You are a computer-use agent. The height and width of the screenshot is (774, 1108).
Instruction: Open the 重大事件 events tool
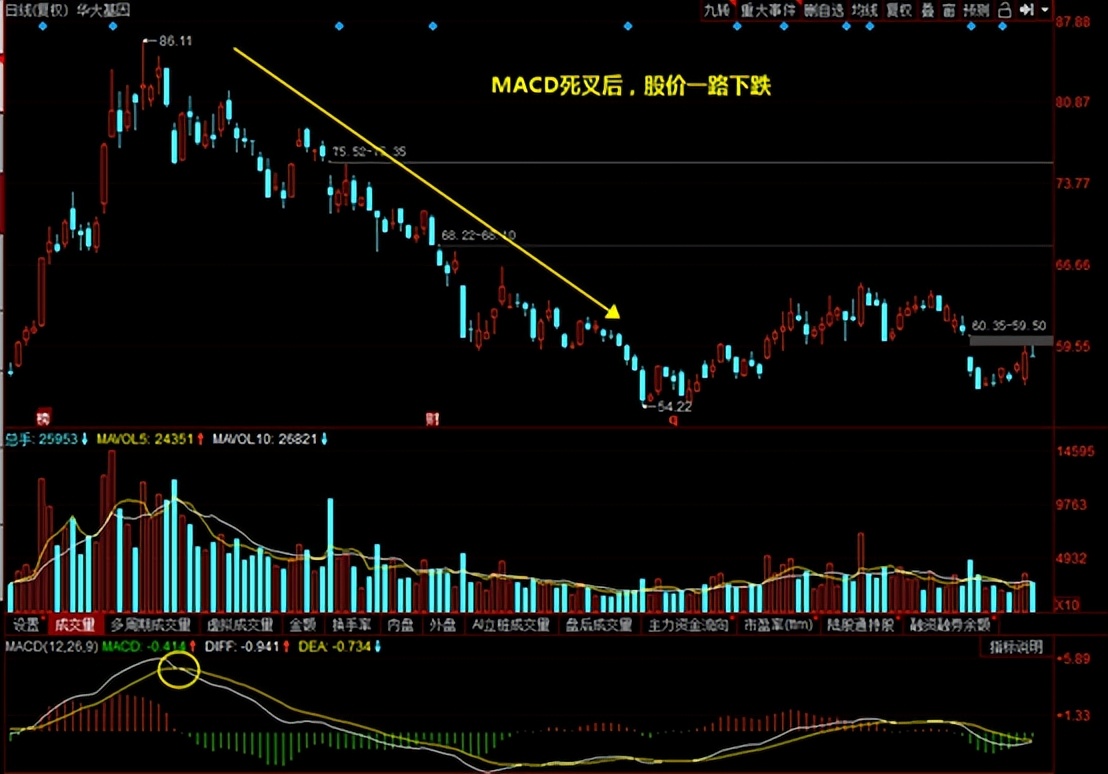[768, 11]
